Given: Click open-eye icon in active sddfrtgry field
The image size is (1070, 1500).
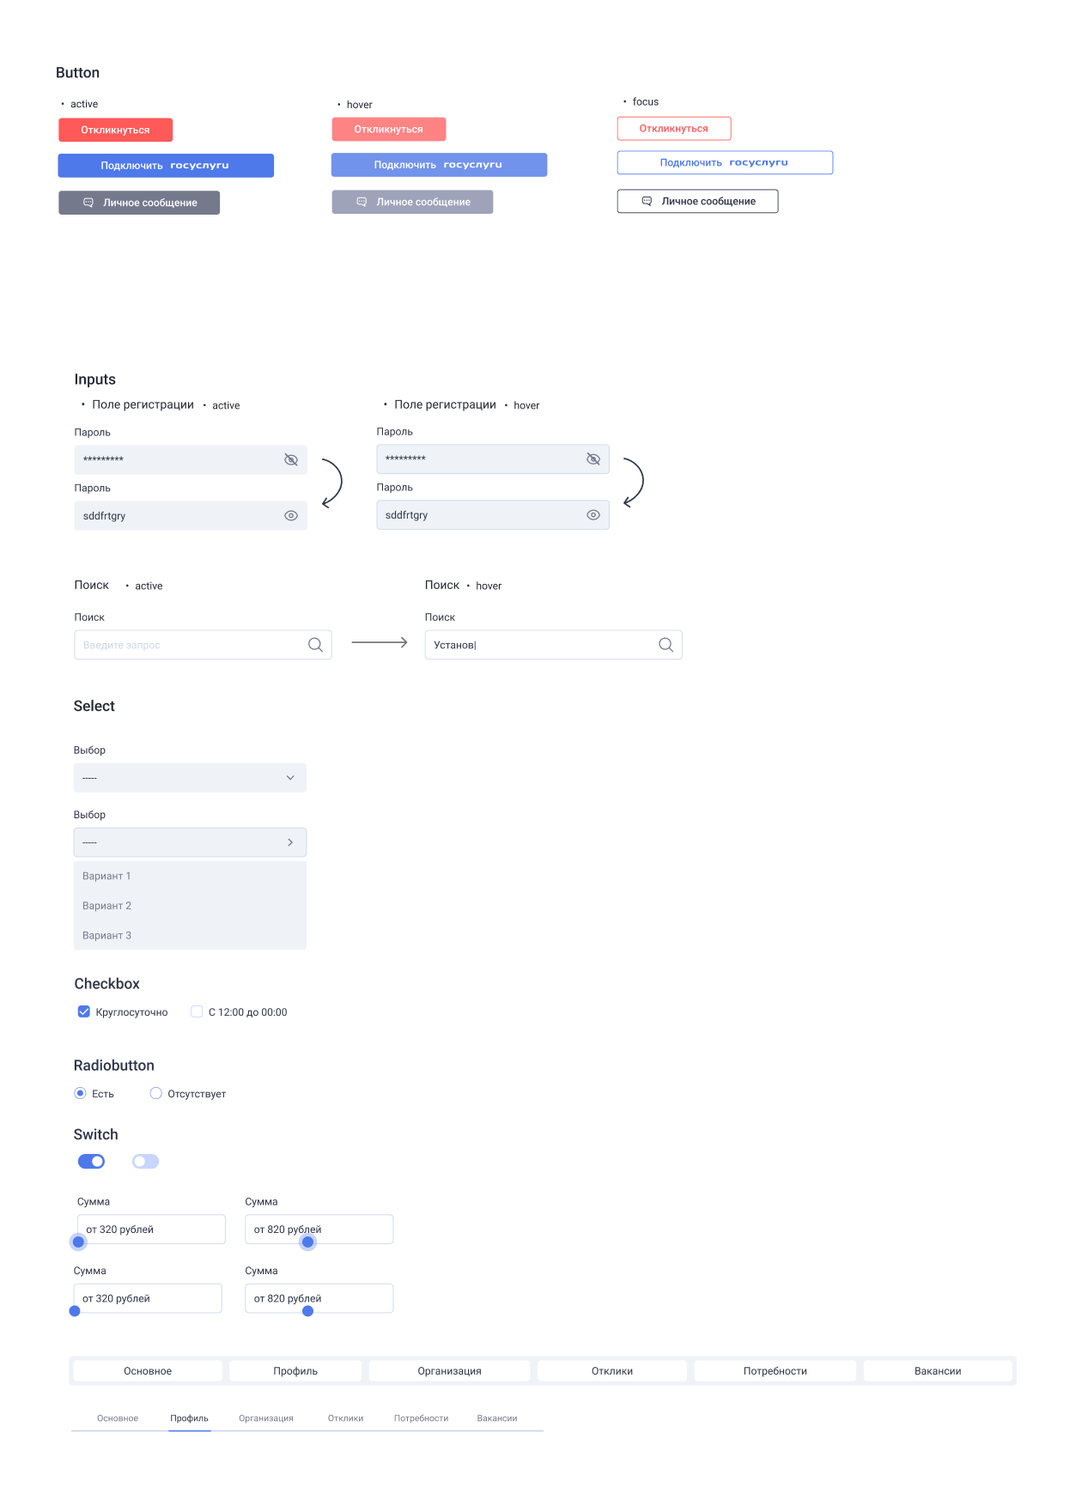Looking at the screenshot, I should pyautogui.click(x=291, y=516).
